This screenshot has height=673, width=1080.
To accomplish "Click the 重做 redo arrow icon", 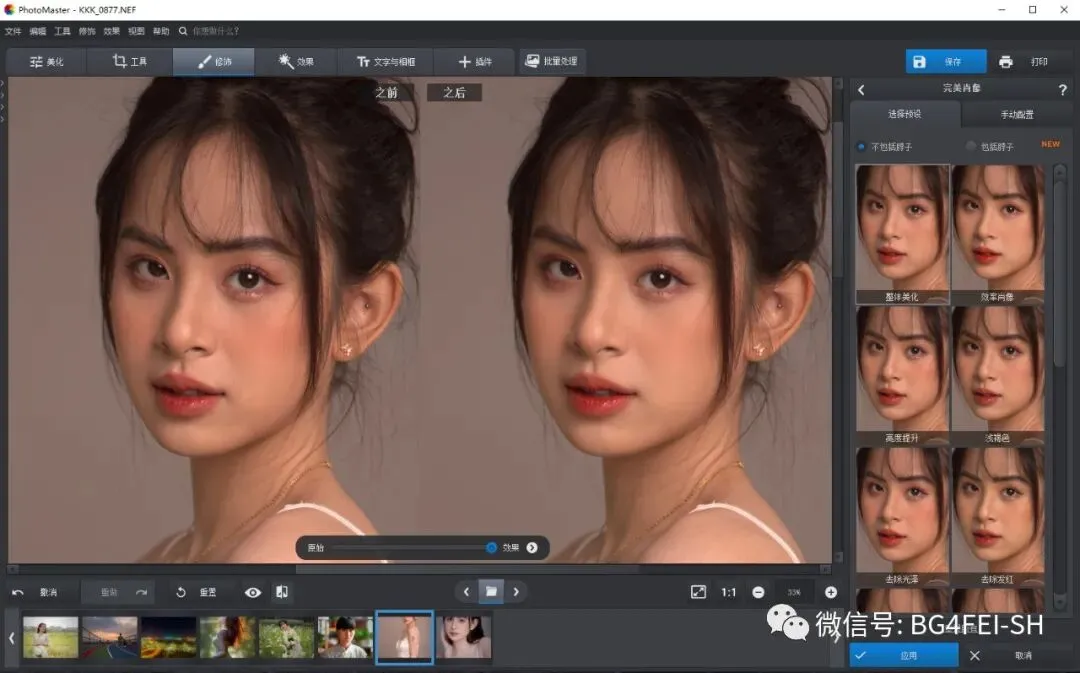I will [x=141, y=592].
